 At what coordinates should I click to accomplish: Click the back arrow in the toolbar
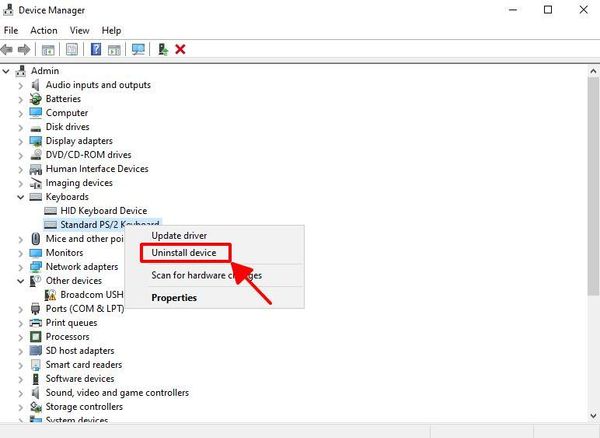(8, 49)
